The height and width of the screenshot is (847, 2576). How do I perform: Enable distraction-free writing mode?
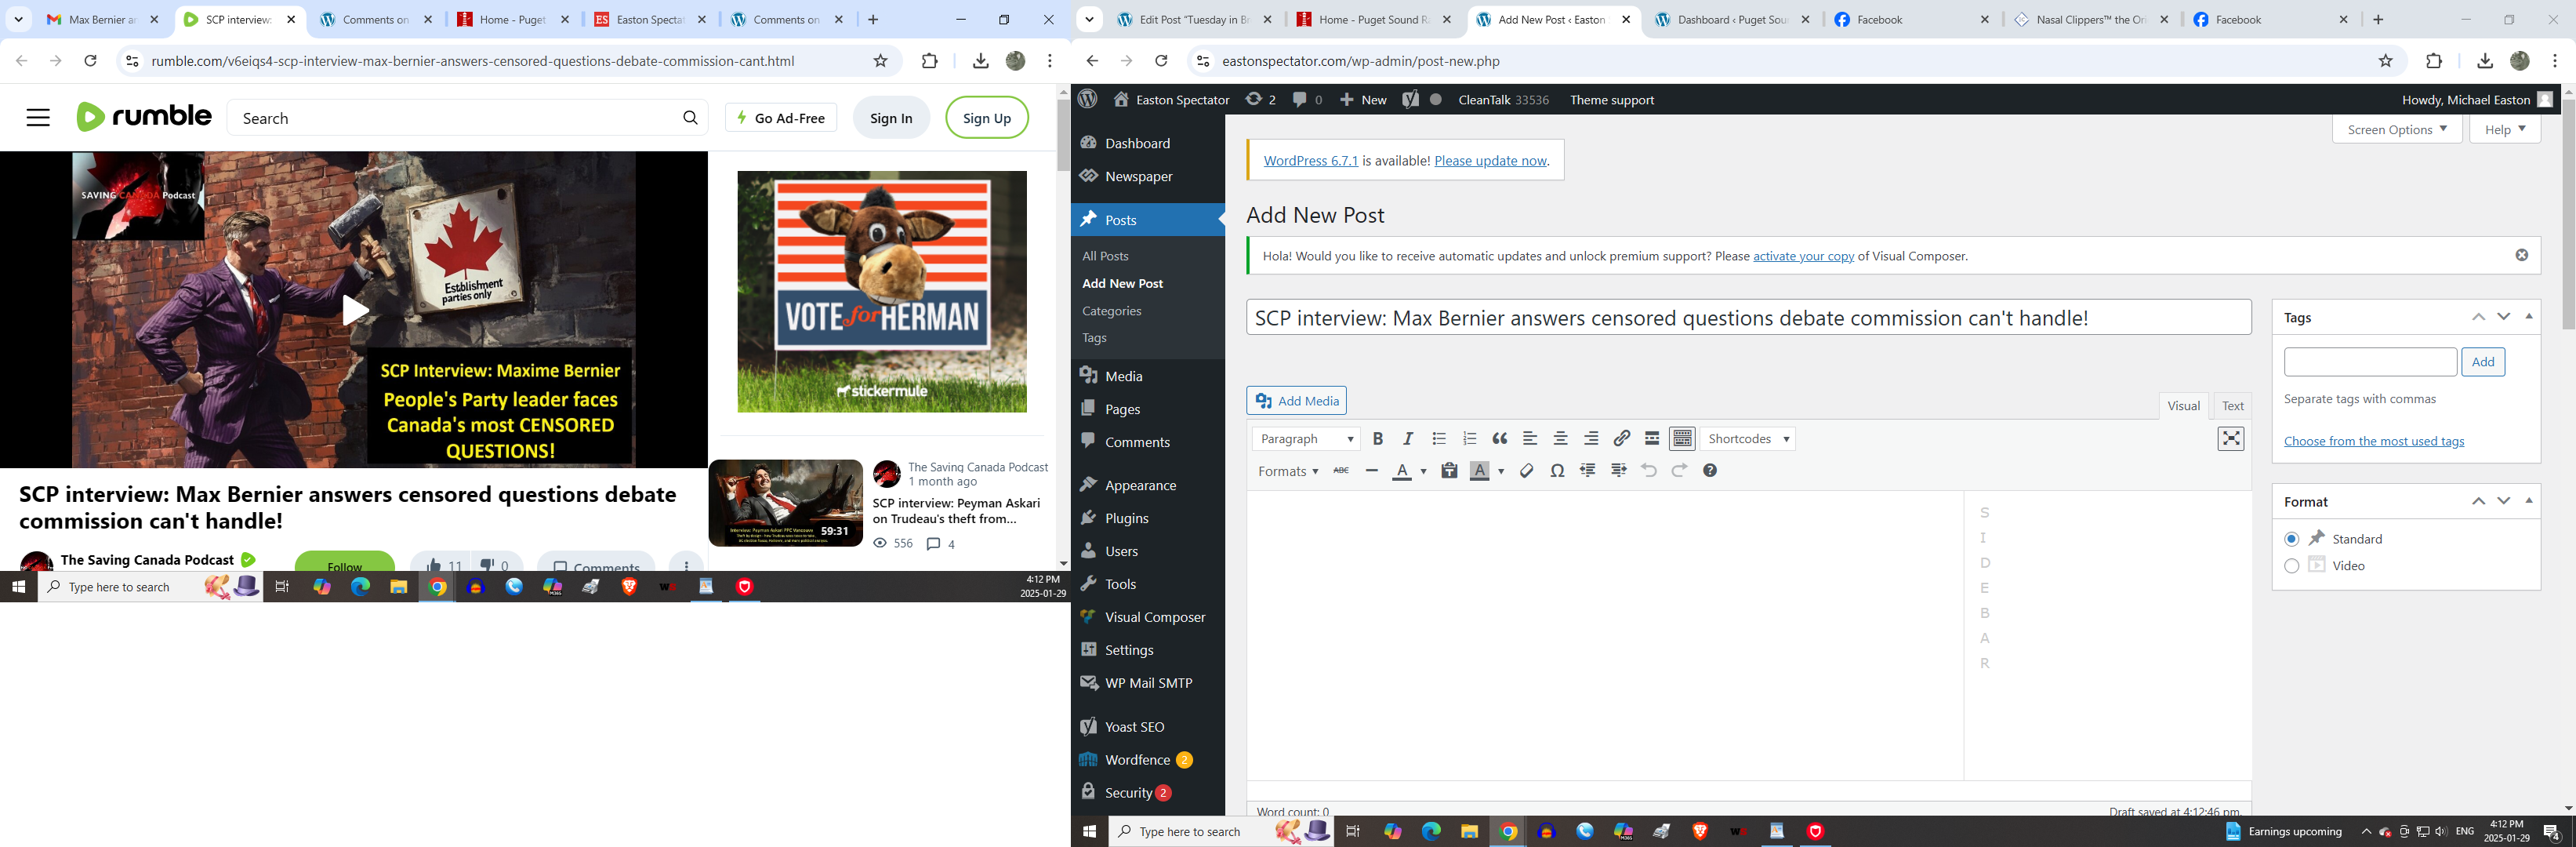pyautogui.click(x=2230, y=439)
